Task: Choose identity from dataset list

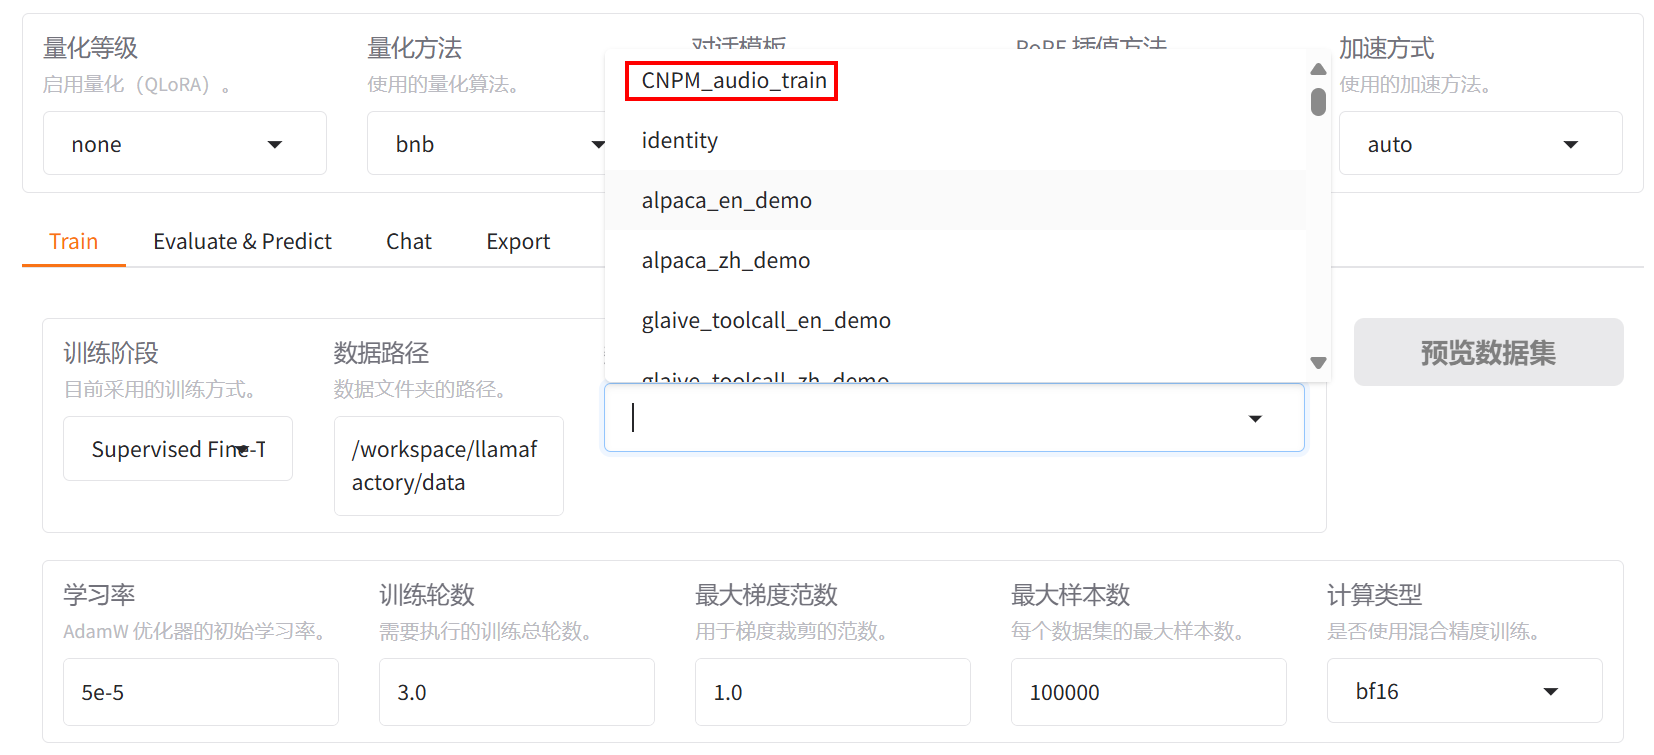Action: coord(680,141)
